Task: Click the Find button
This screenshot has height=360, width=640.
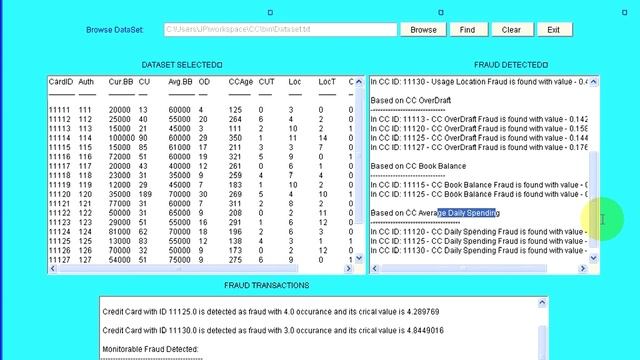Action: click(468, 30)
